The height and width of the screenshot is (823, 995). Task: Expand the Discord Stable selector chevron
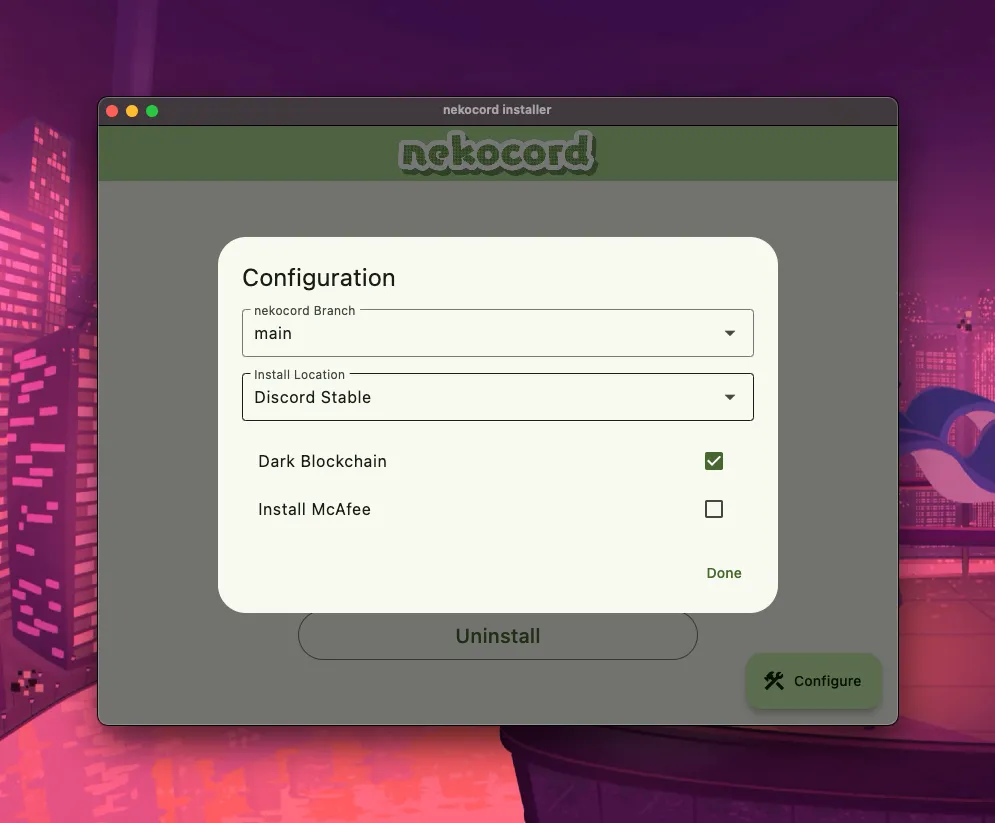click(729, 397)
